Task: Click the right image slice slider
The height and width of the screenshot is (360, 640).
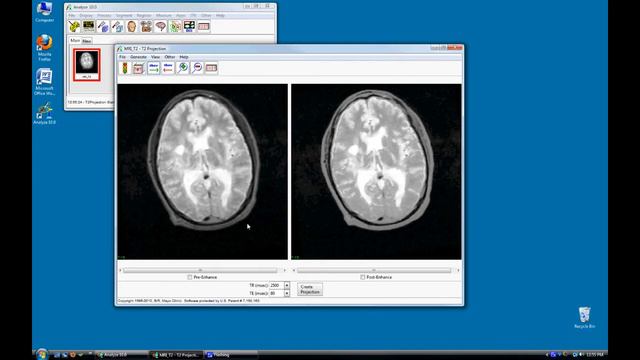Action: 374,270
